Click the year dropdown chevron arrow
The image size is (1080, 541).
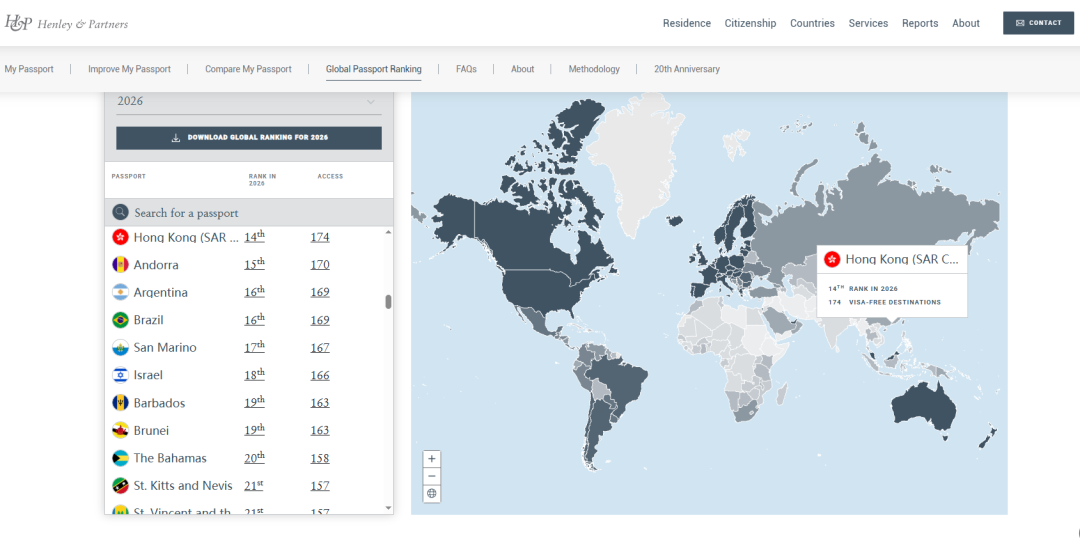371,101
